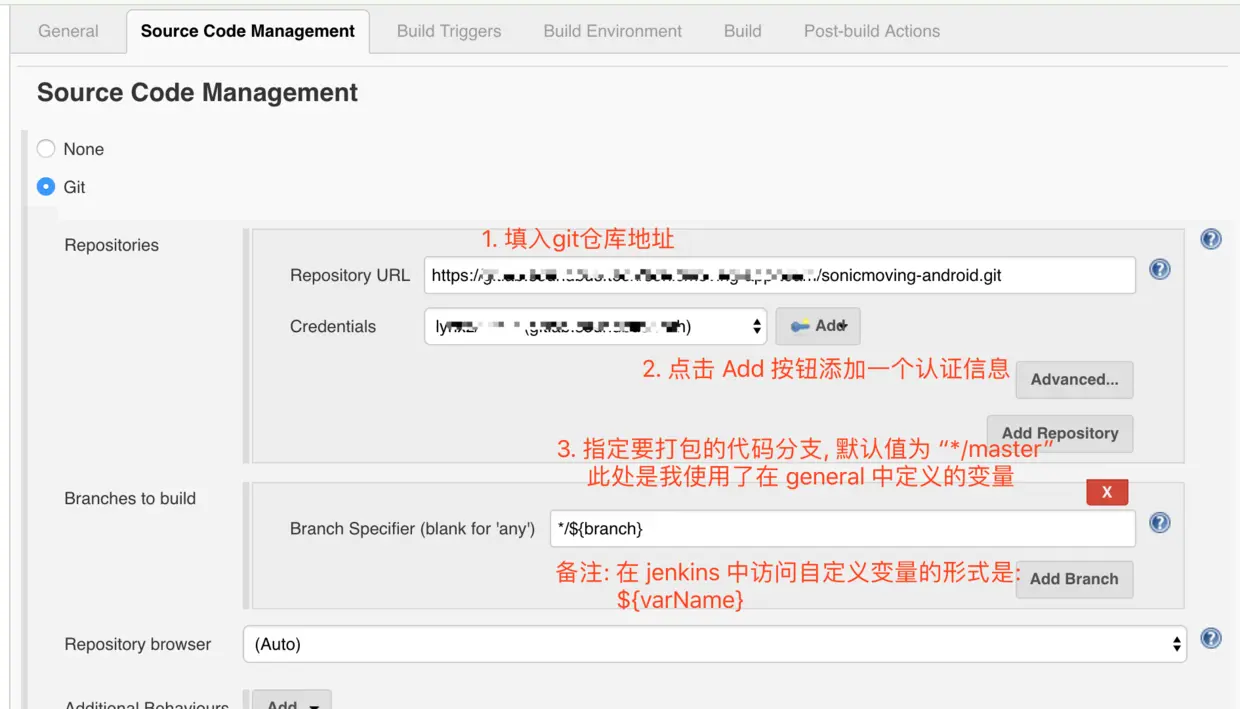Click help icon at top of Repositories section
Image resolution: width=1240 pixels, height=709 pixels.
[x=1211, y=239]
